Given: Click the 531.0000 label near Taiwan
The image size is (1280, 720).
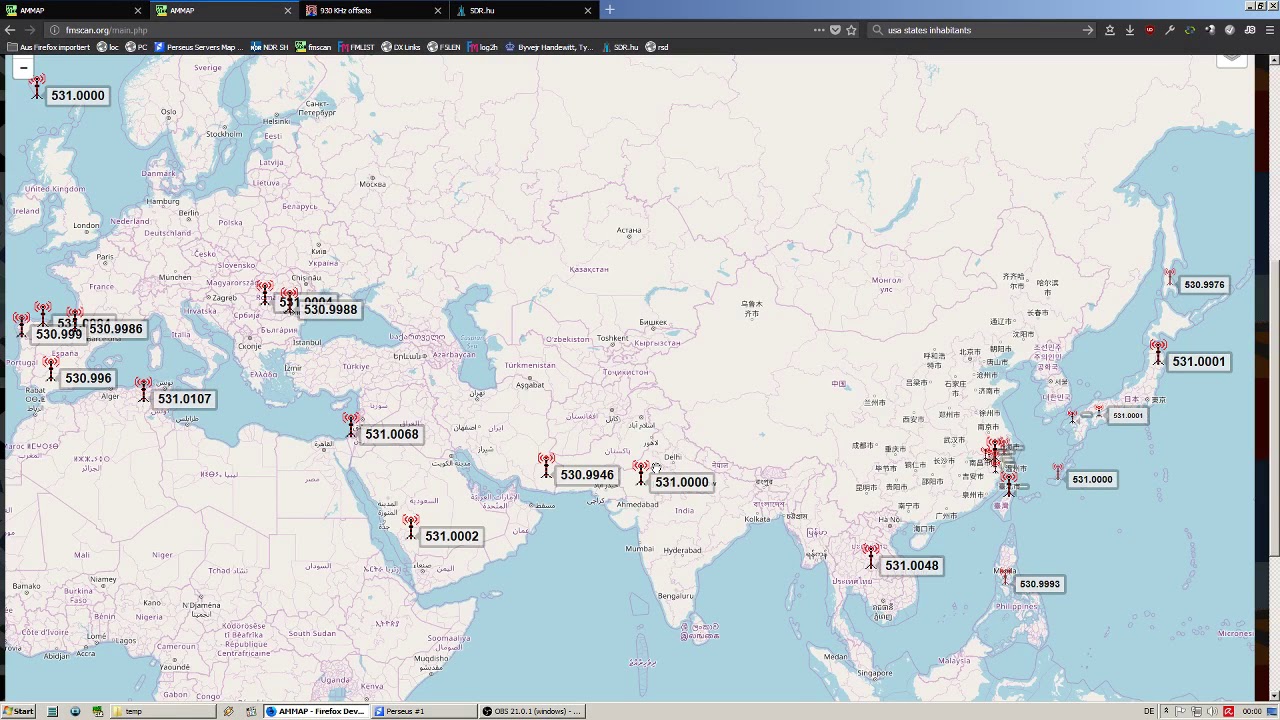Looking at the screenshot, I should (1092, 480).
